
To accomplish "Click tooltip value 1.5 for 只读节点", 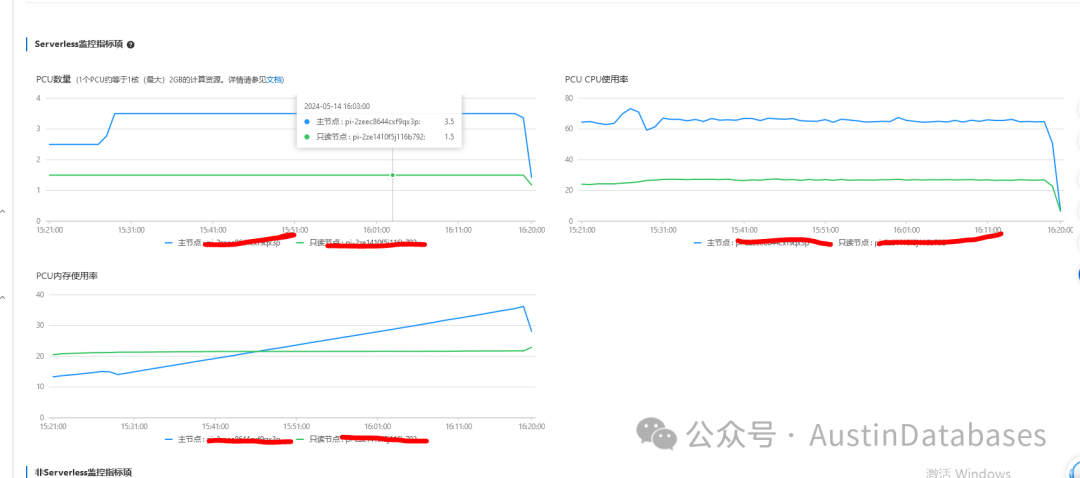I will point(449,136).
